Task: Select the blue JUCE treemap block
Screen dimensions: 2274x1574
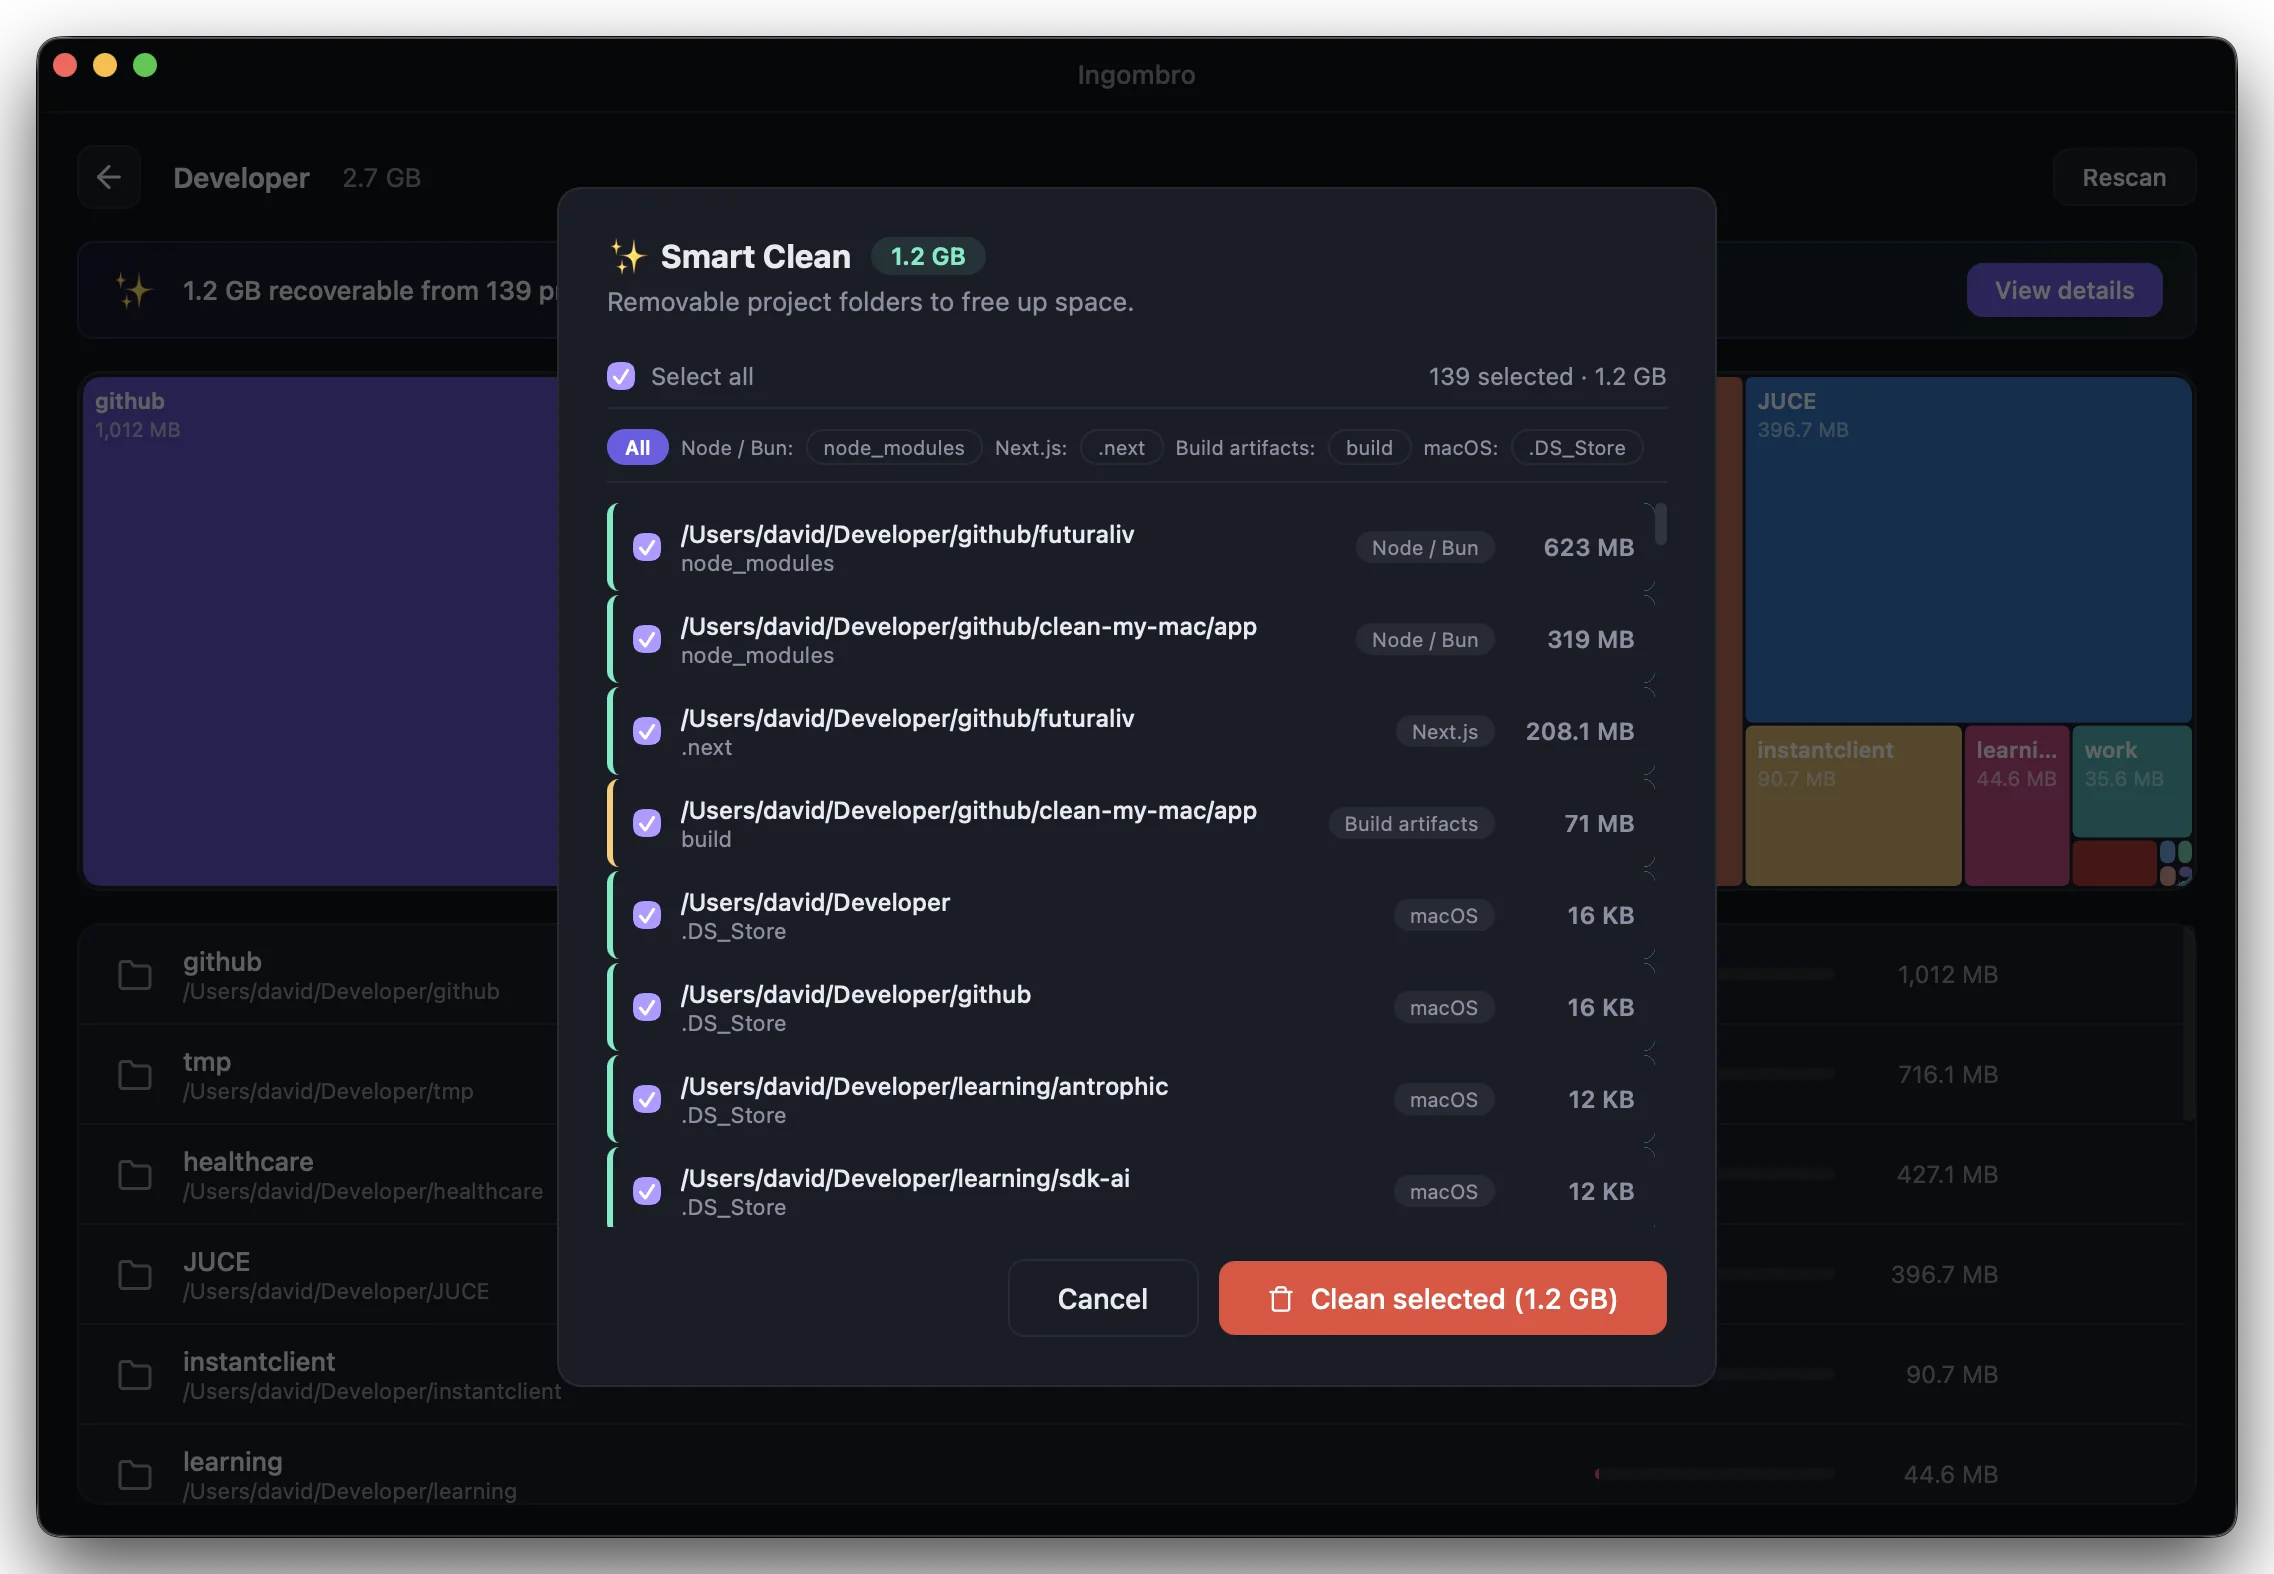Action: coord(1968,549)
